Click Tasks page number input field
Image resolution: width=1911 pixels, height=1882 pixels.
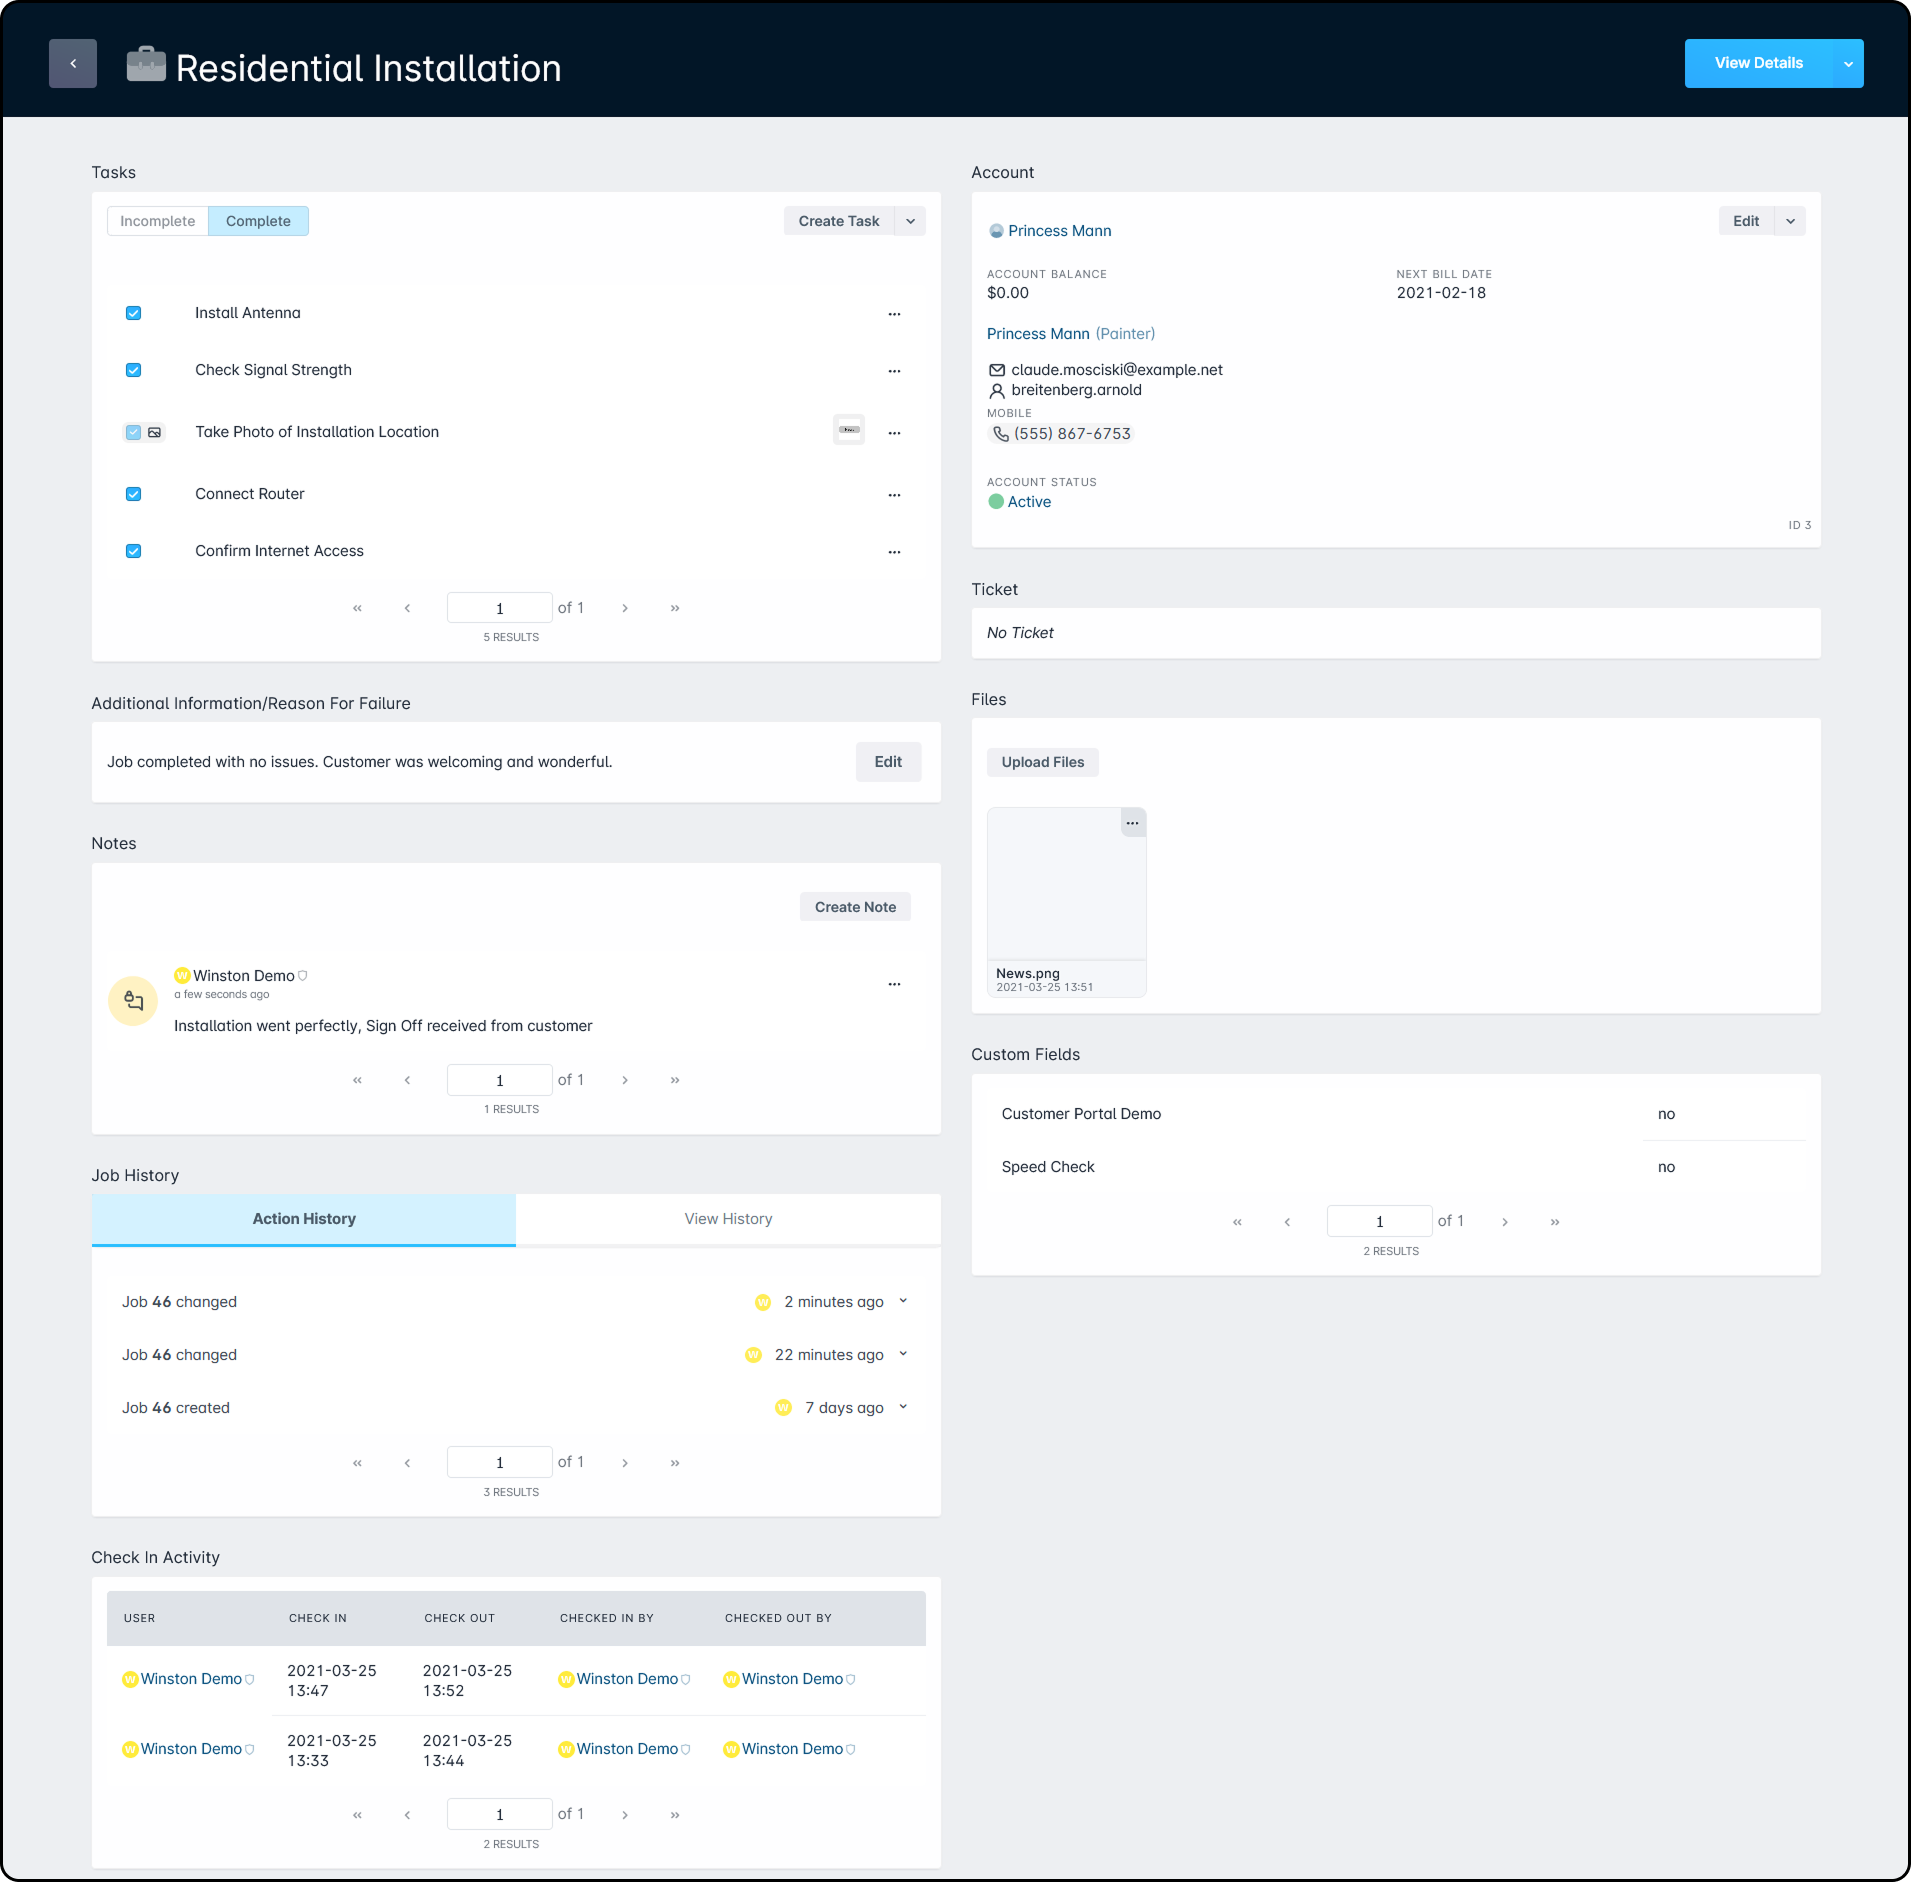(x=500, y=608)
